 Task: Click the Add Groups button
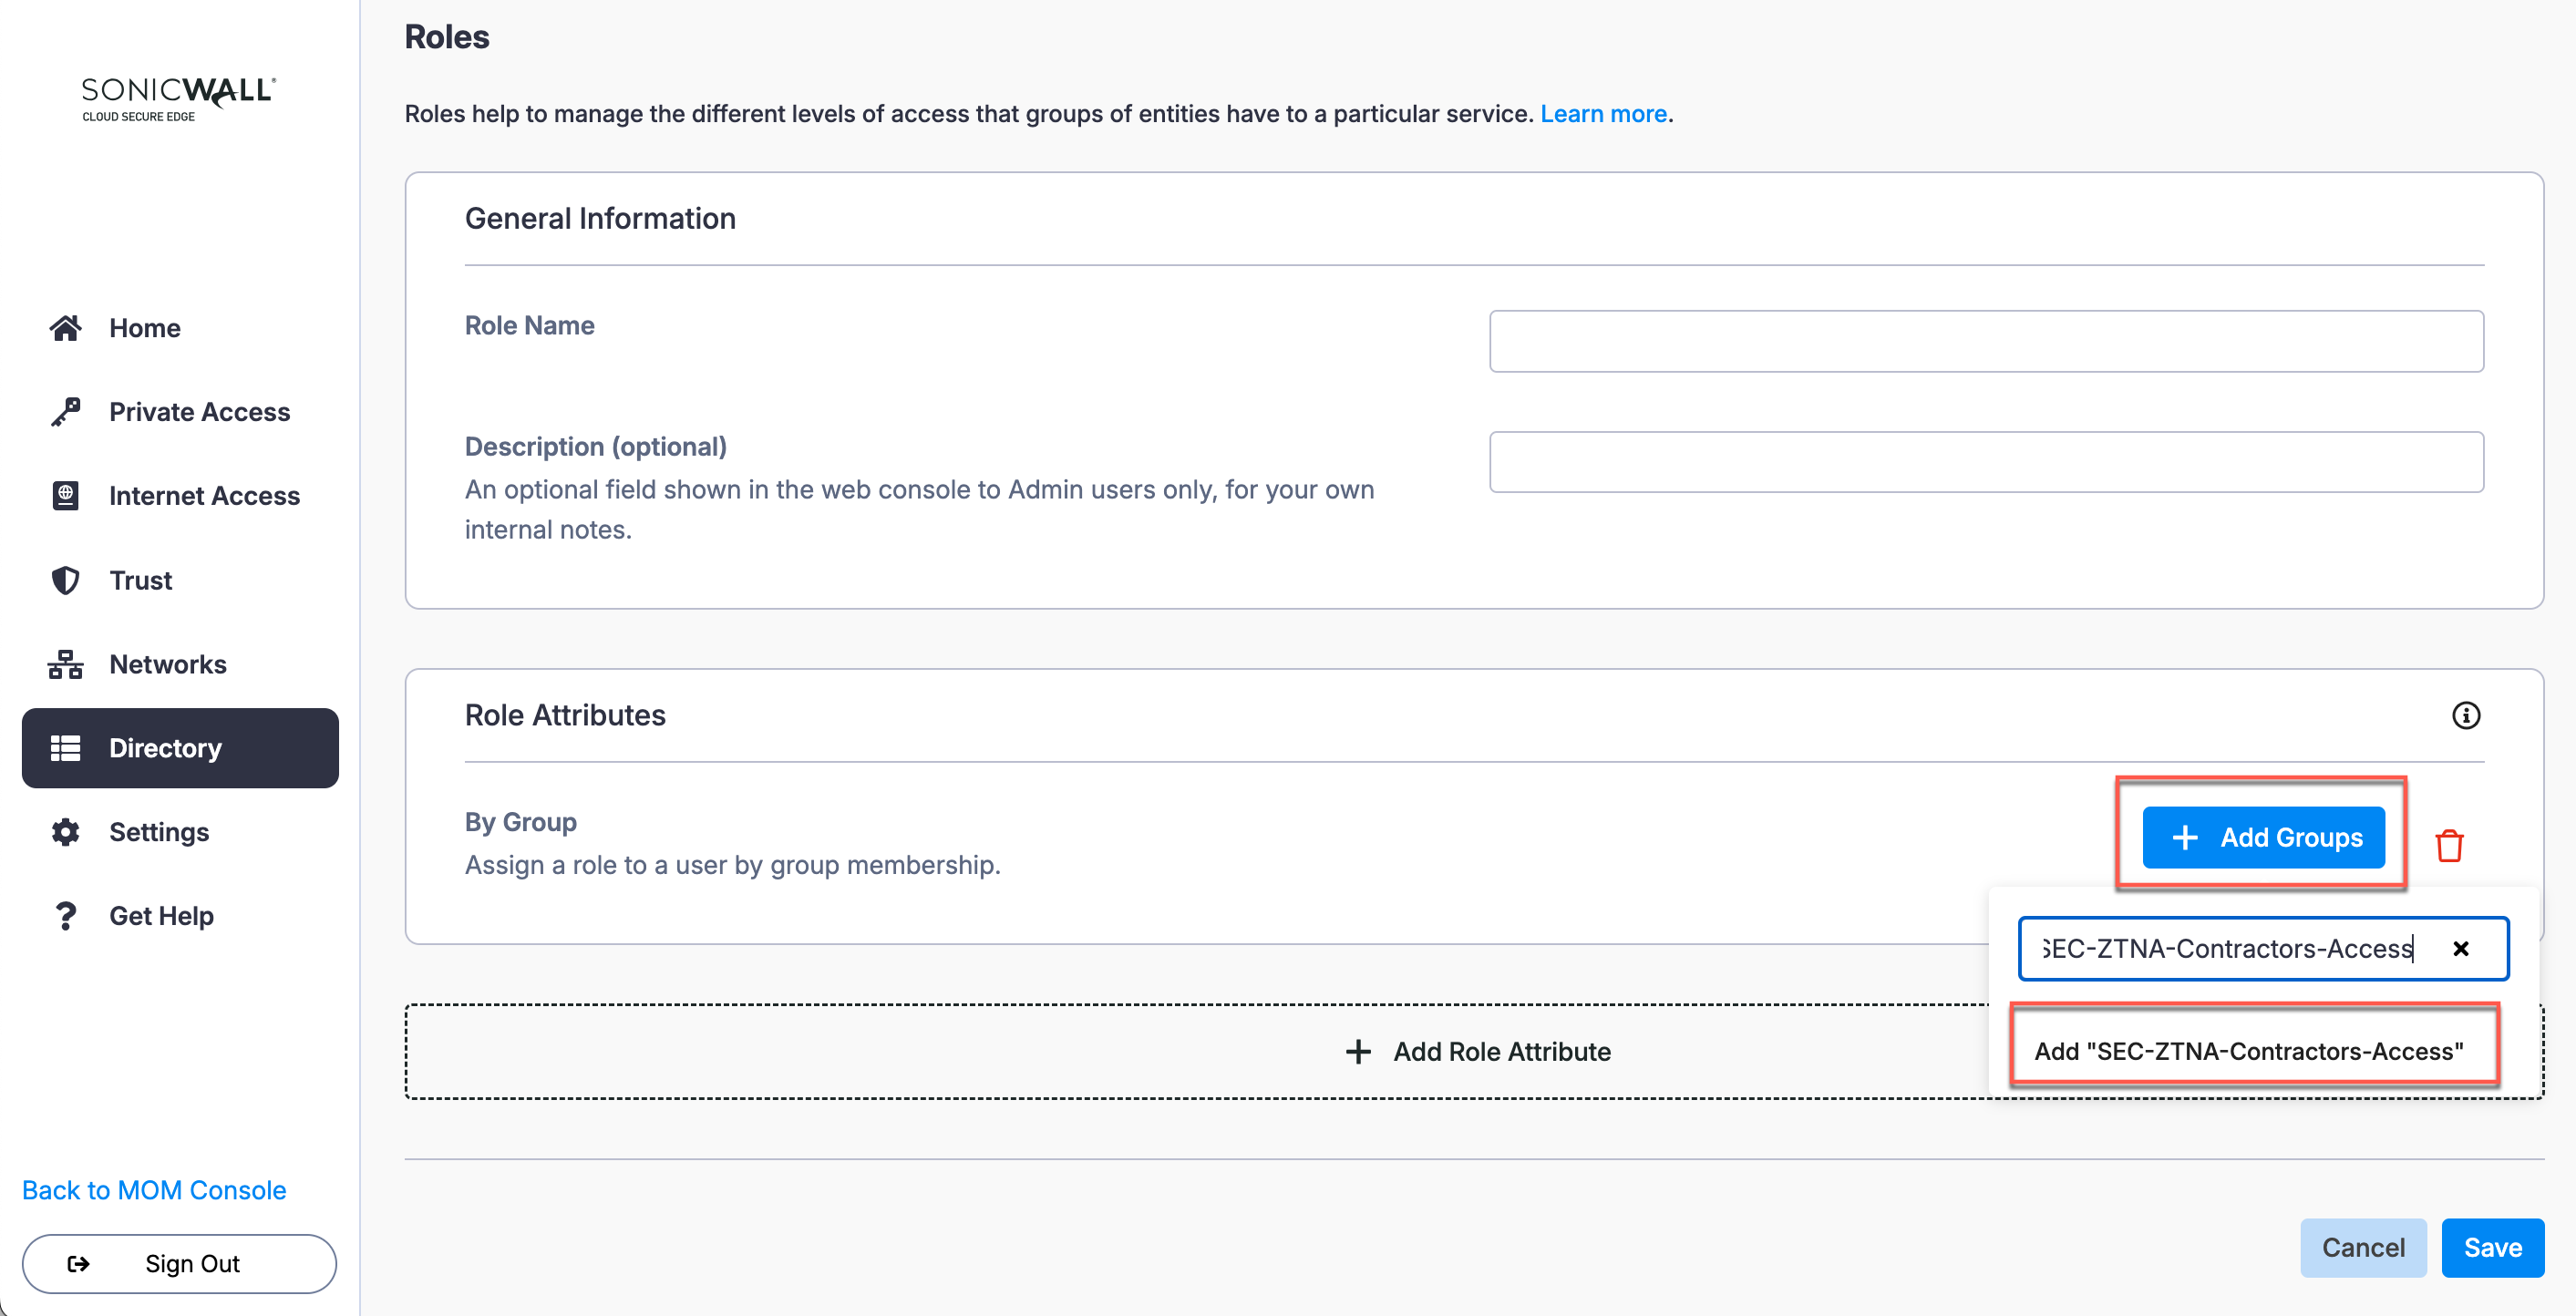click(2264, 837)
